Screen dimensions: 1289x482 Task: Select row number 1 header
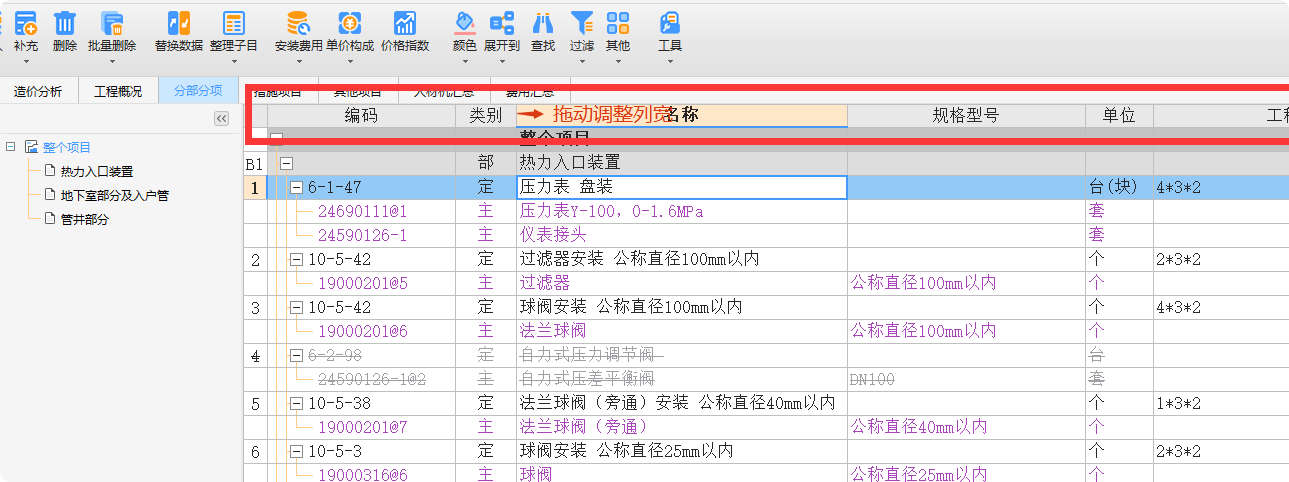(x=255, y=187)
